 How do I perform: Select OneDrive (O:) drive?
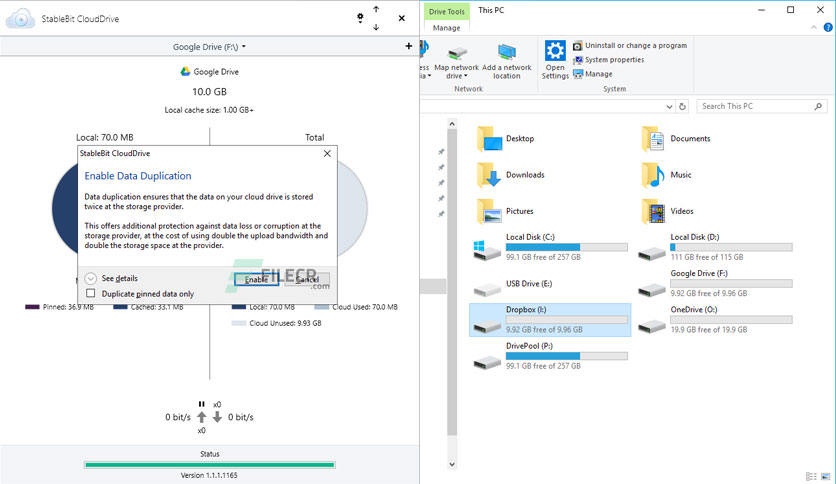(x=715, y=320)
